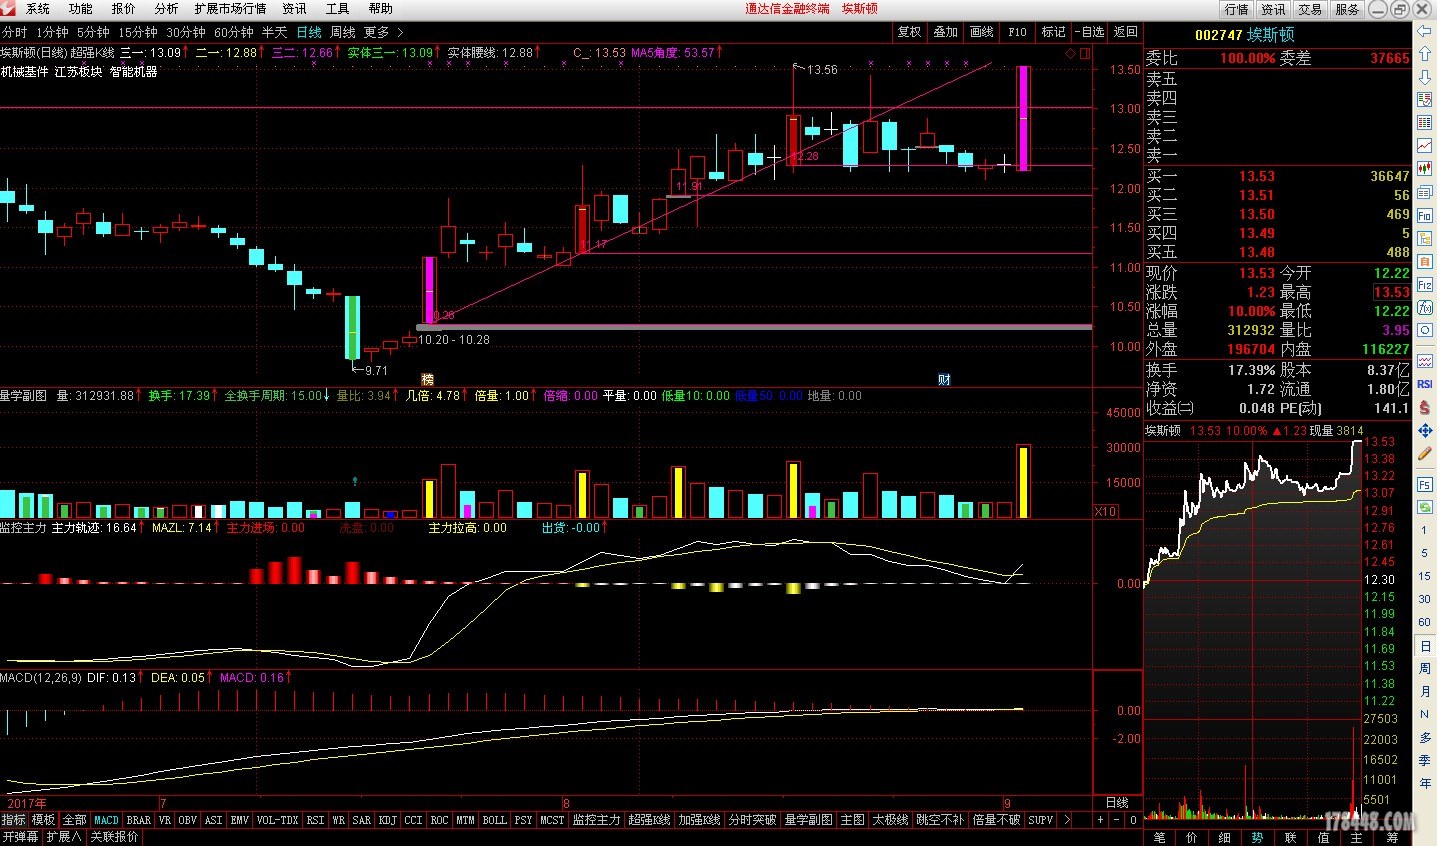Viewport: 1437px width, 846px height.
Task: Click the 榜 marker below the chart
Action: click(428, 380)
